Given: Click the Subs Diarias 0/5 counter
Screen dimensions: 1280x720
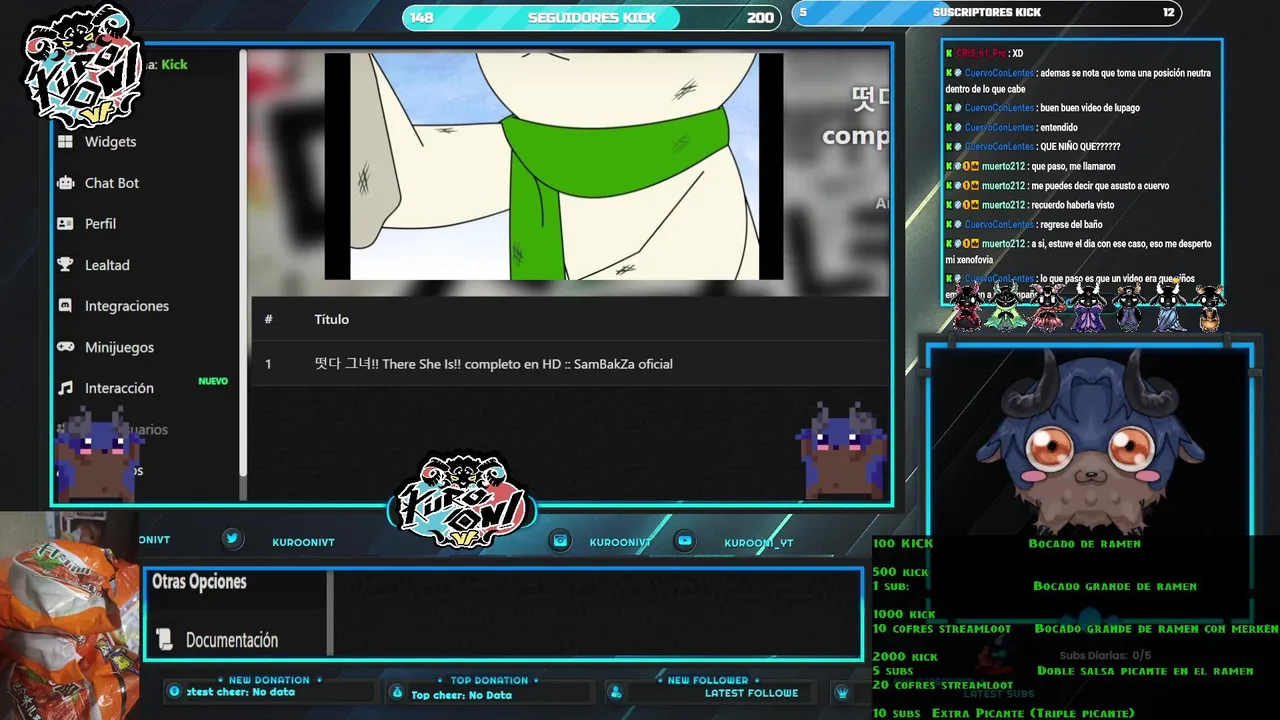Looking at the screenshot, I should [x=1105, y=656].
